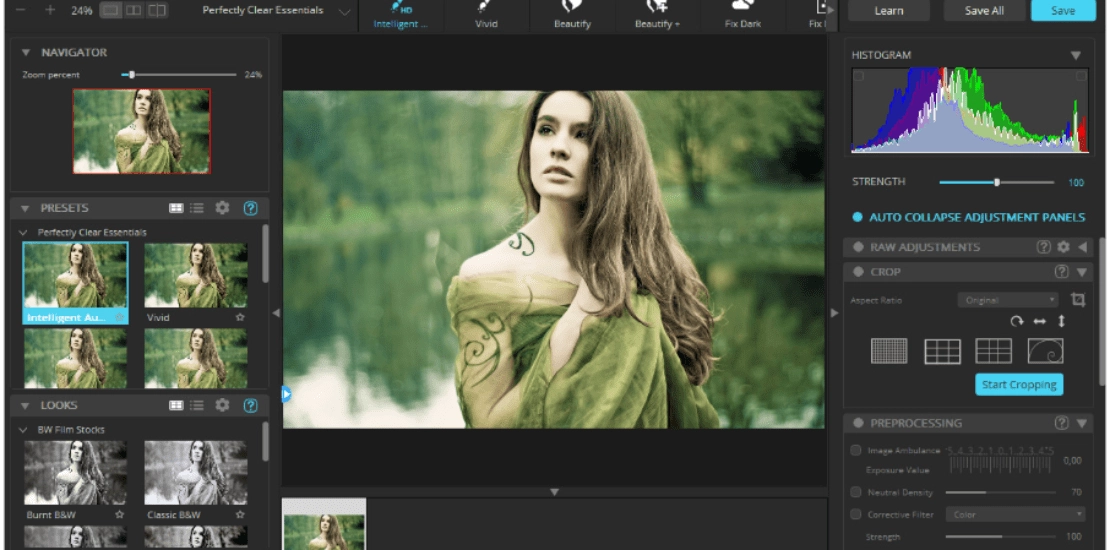1110x550 pixels.
Task: Rotate image using the rotate arrow icon
Action: coord(1017,321)
